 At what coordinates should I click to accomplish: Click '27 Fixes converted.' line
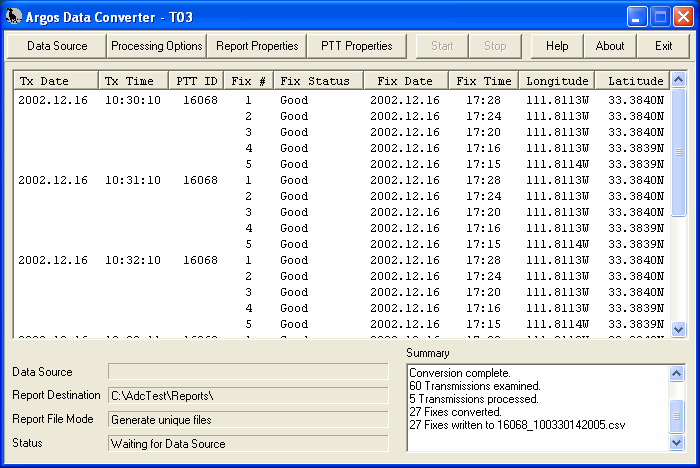[x=455, y=412]
